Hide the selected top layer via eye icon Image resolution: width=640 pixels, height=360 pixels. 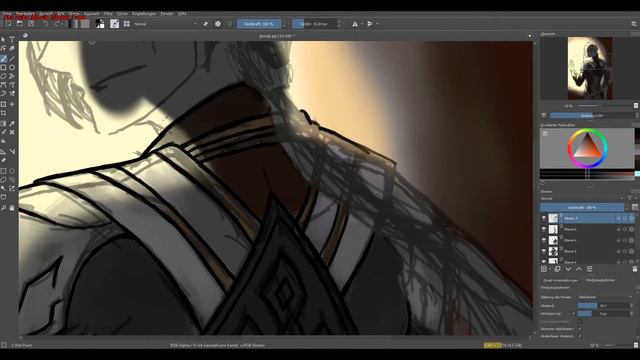(x=544, y=218)
